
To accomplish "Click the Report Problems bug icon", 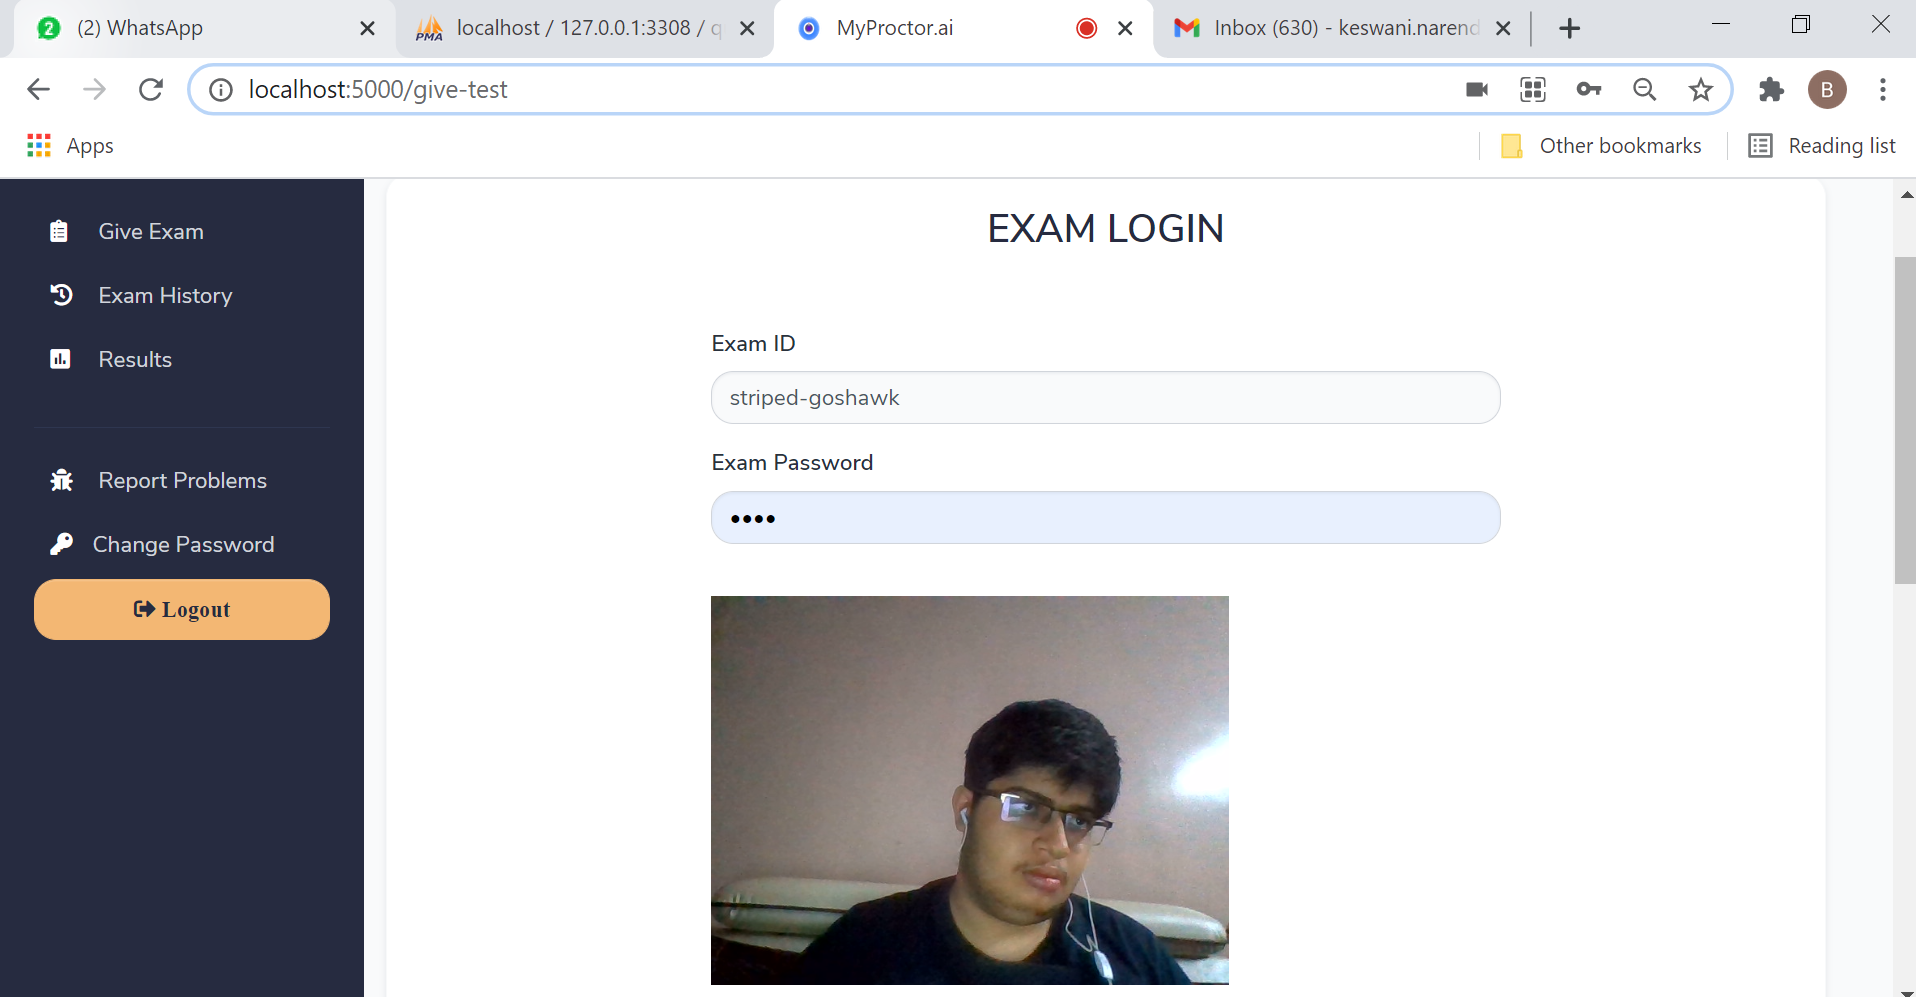I will tap(61, 480).
